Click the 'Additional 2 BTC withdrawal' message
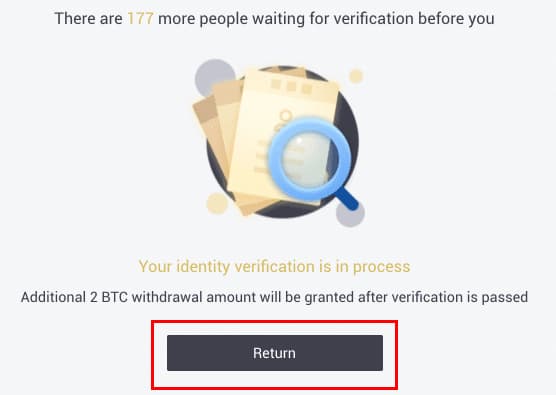Image resolution: width=556 pixels, height=395 pixels. point(274,297)
